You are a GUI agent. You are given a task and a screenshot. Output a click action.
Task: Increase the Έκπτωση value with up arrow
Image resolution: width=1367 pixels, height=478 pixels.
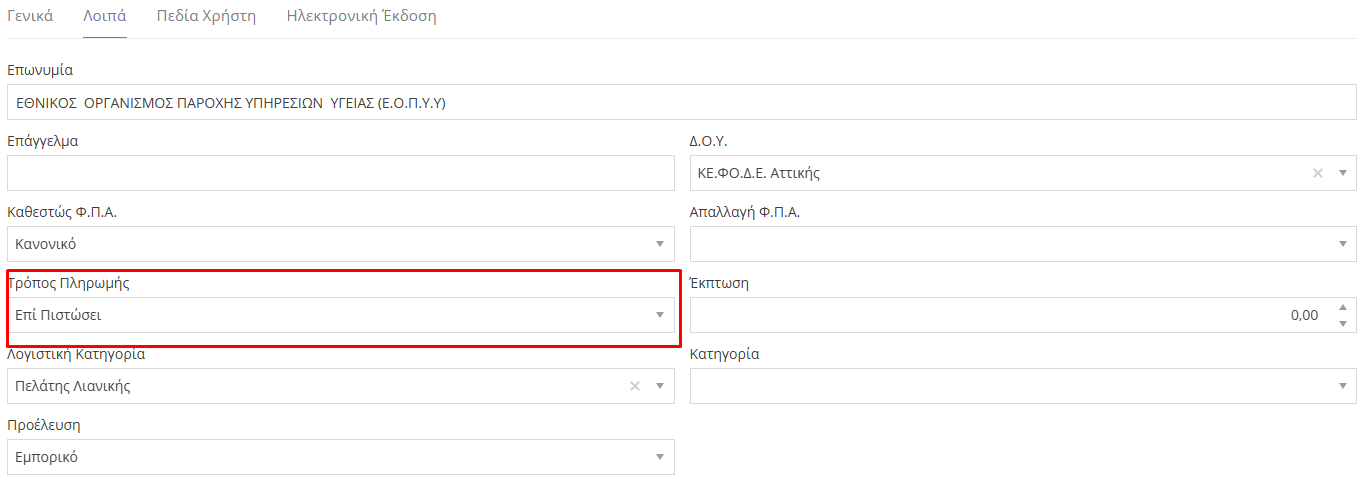click(1342, 308)
